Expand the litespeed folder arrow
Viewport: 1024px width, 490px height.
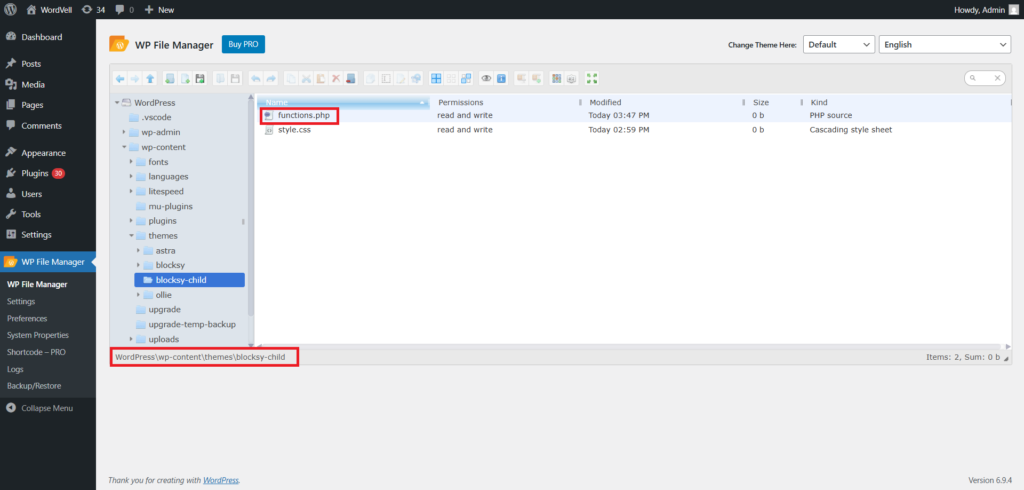[x=131, y=191]
